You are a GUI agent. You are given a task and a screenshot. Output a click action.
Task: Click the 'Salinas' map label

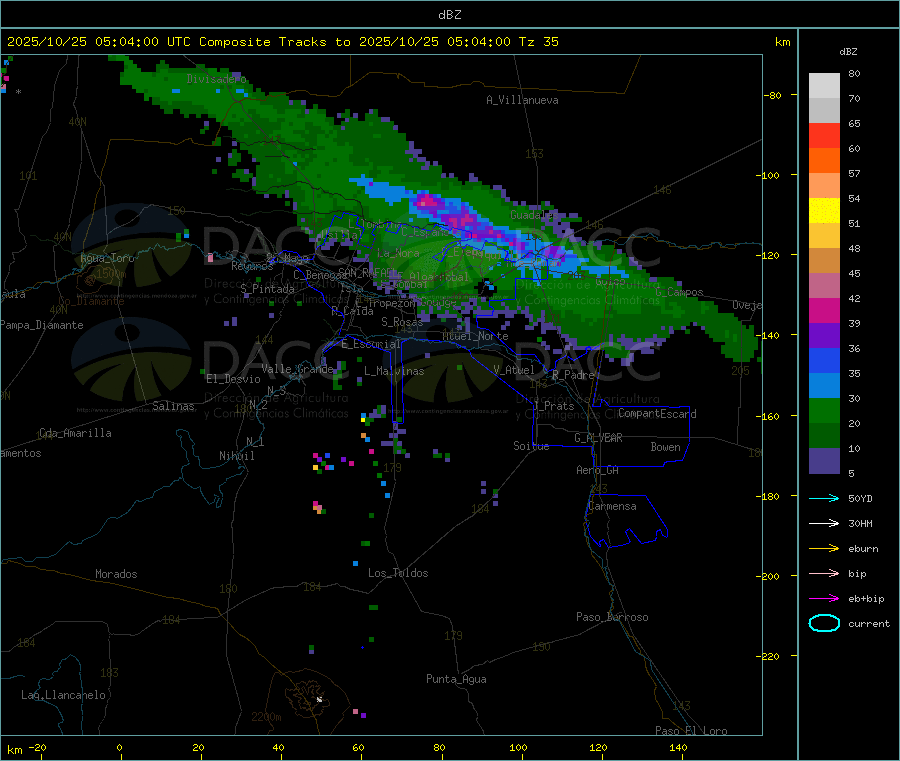click(x=173, y=406)
